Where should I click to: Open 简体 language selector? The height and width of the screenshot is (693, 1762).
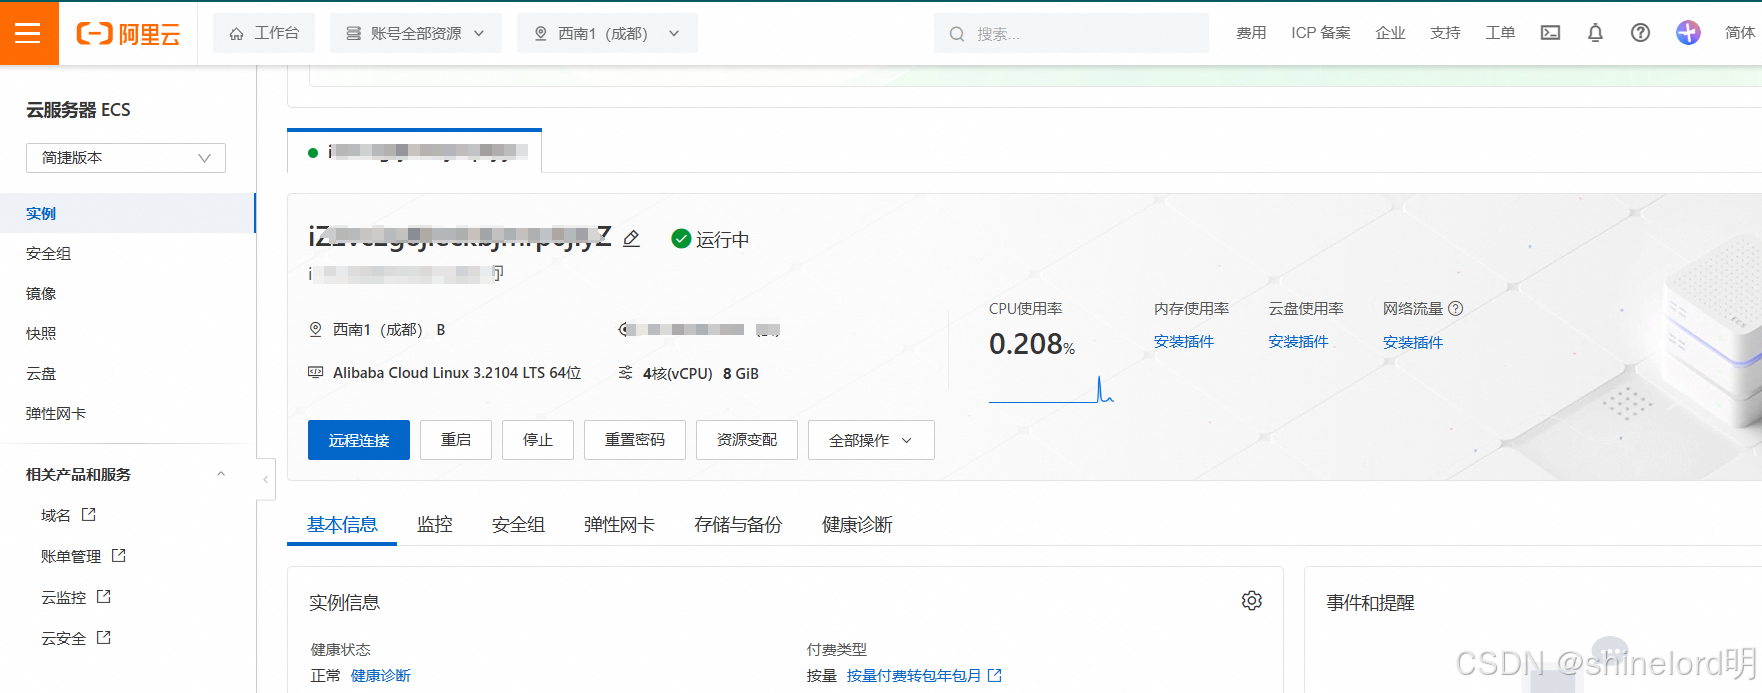pos(1740,33)
